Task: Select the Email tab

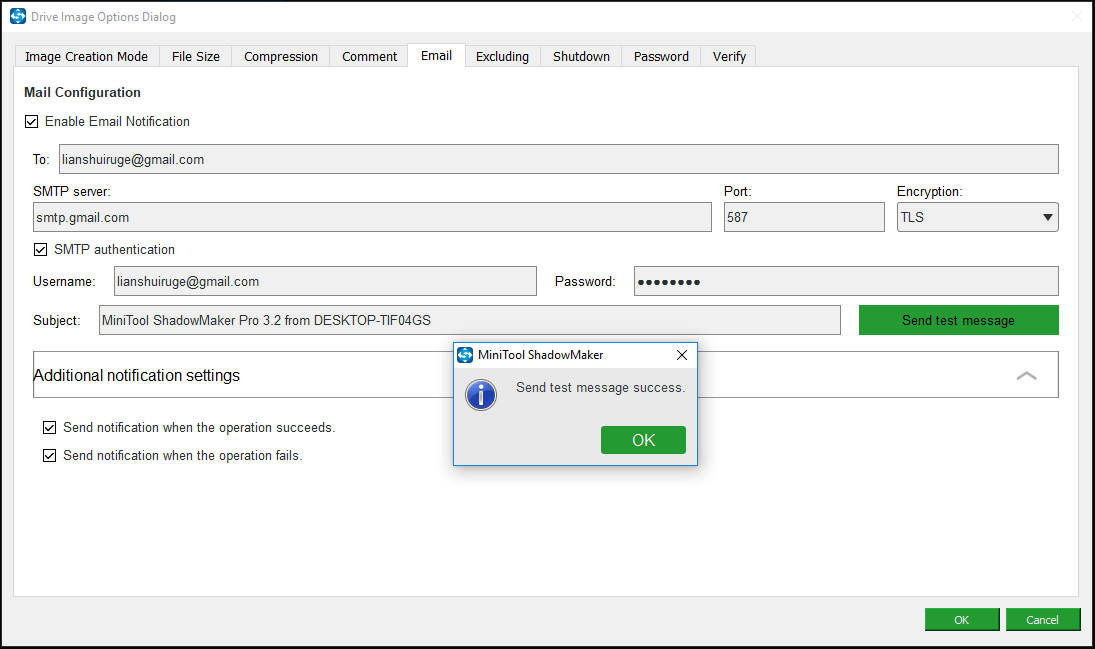Action: [436, 55]
